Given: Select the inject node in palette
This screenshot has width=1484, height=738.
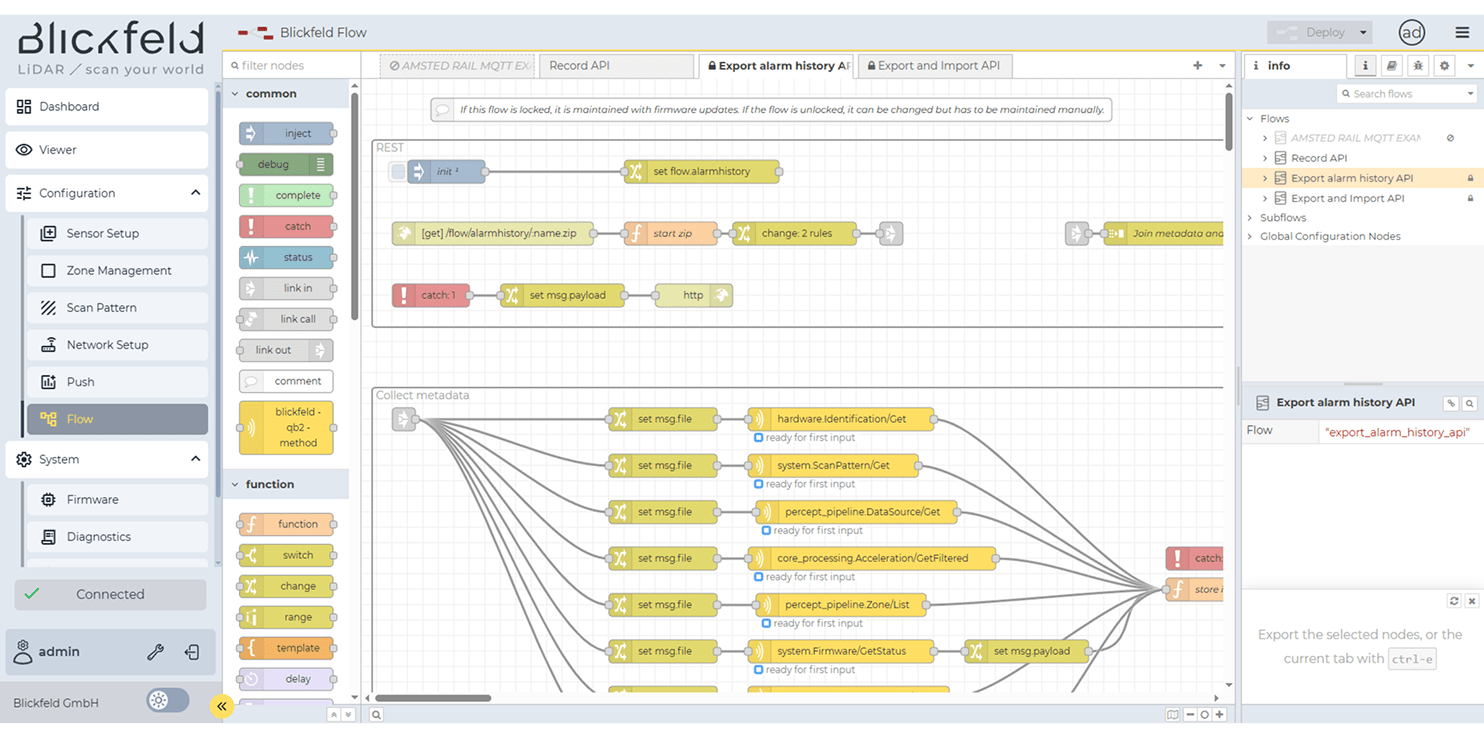Looking at the screenshot, I should (286, 133).
